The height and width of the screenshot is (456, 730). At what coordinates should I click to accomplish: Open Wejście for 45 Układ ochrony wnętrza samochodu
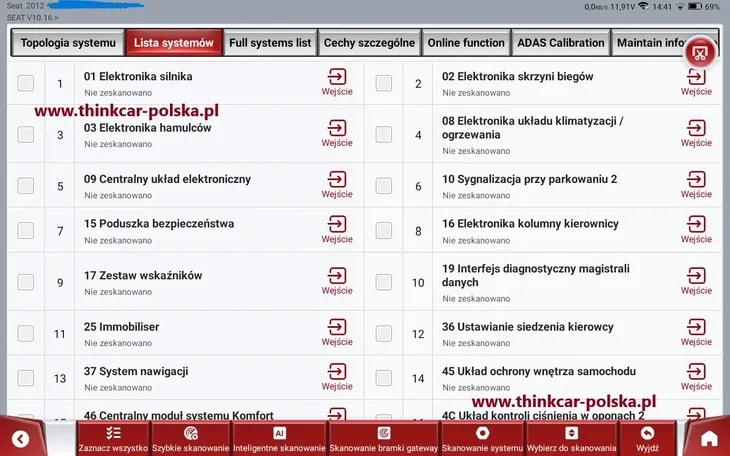pyautogui.click(x=696, y=377)
